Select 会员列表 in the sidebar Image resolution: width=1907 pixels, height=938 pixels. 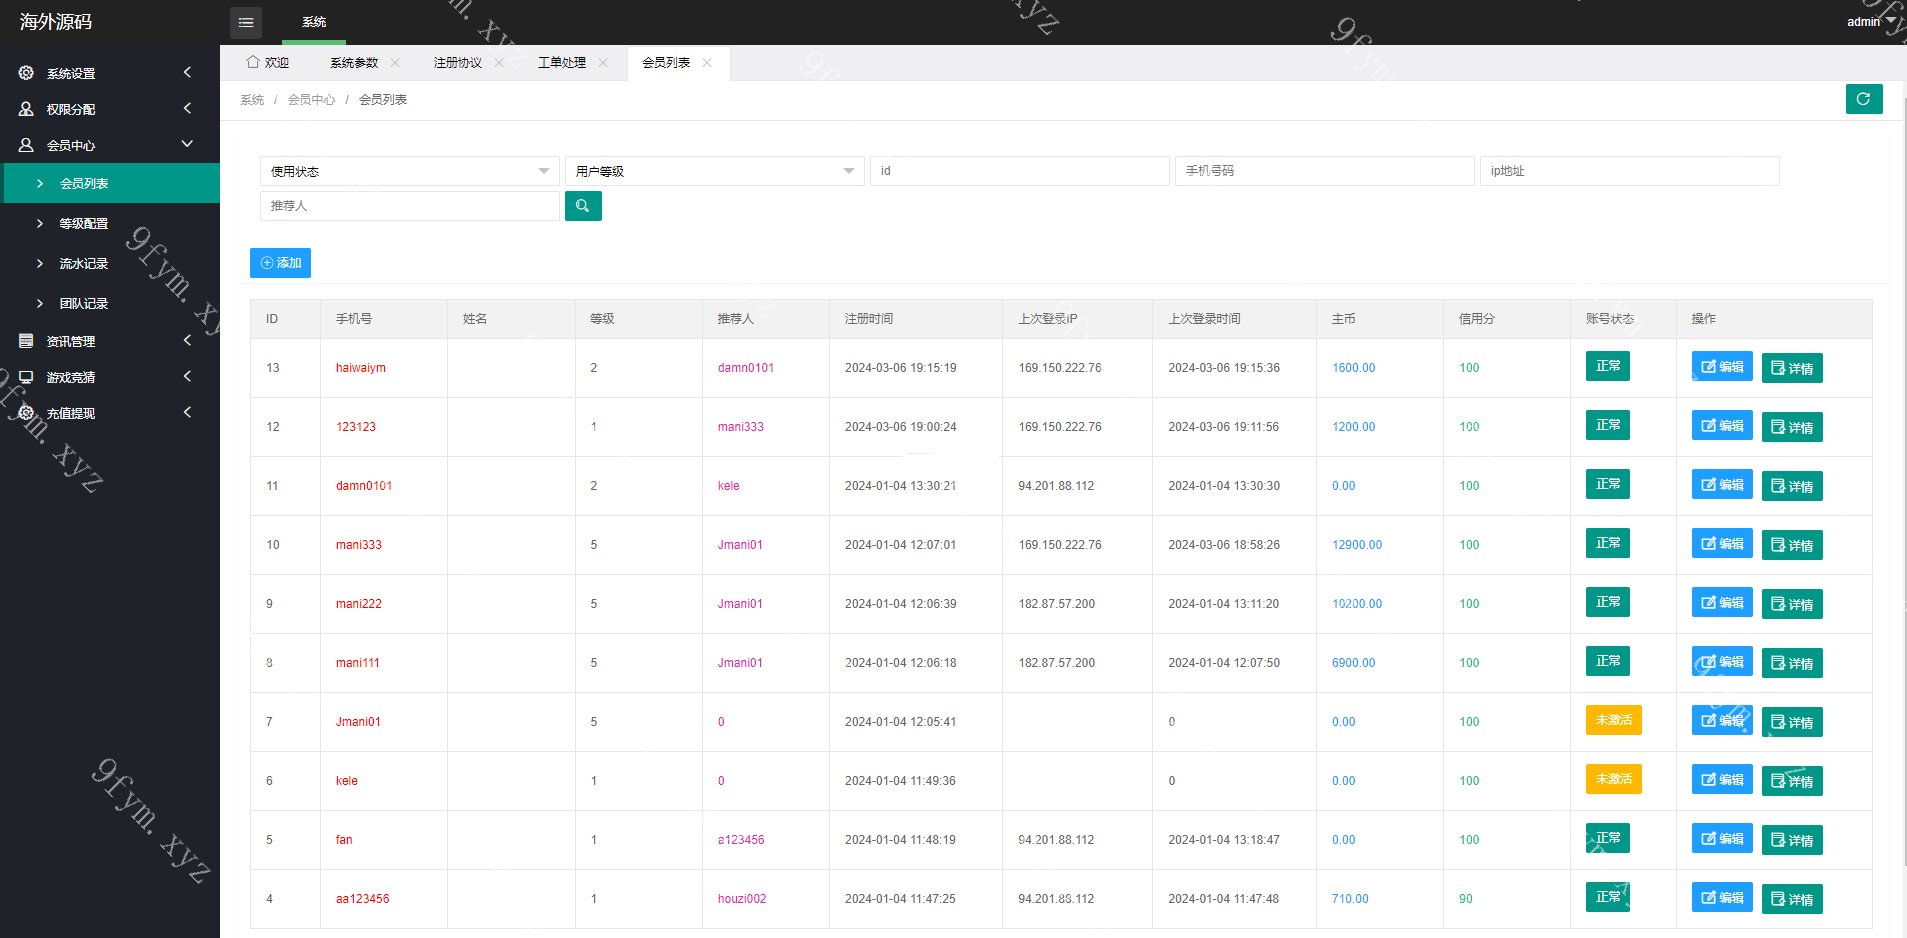point(110,183)
